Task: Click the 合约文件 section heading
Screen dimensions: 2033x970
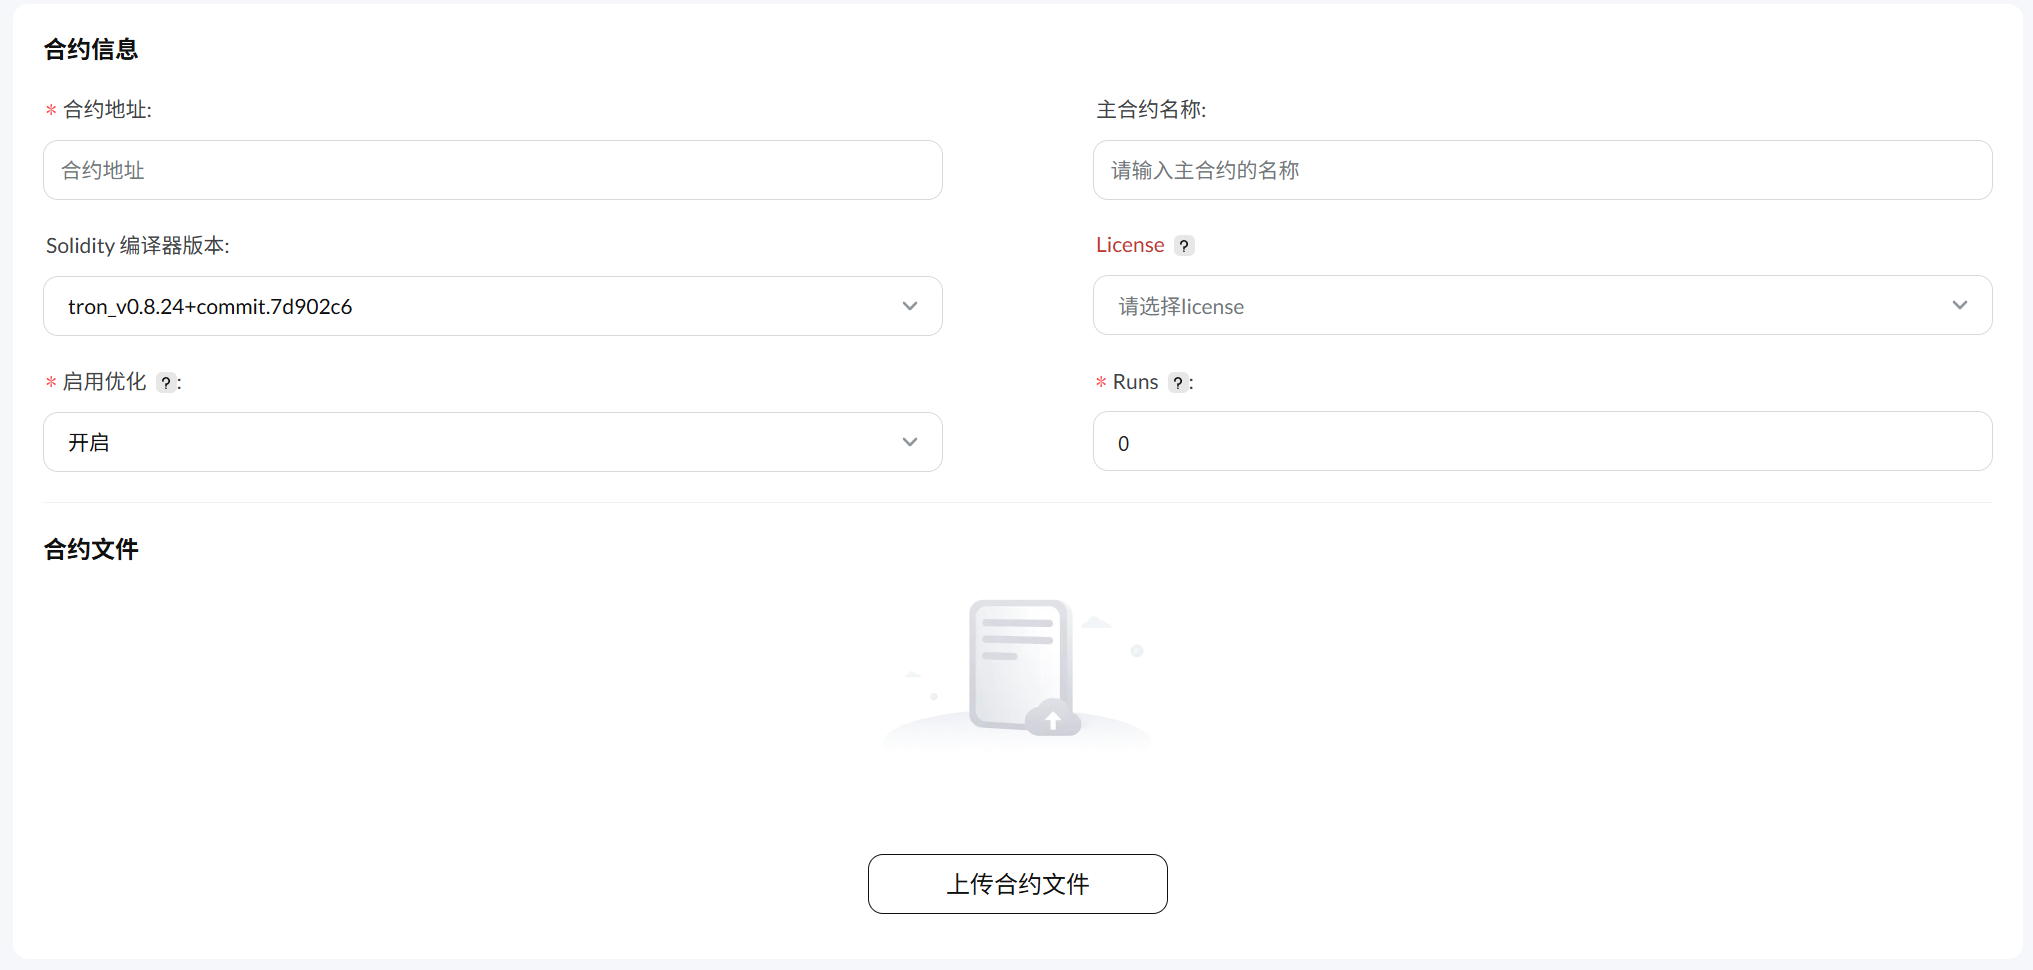Action: tap(91, 549)
